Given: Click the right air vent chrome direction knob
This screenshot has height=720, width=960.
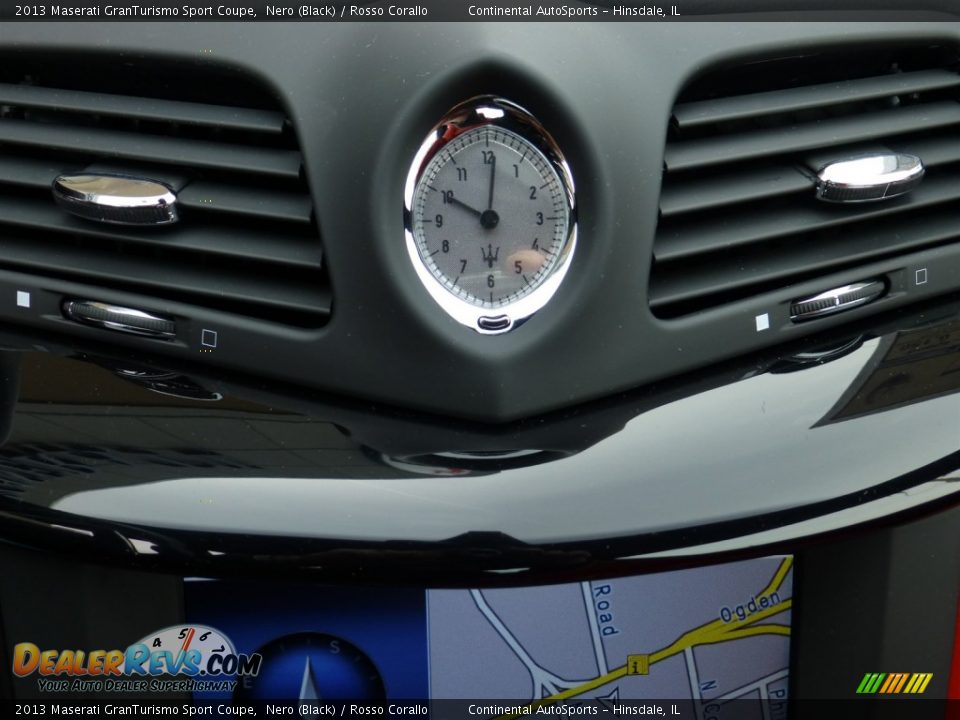Looking at the screenshot, I should coord(868,177).
